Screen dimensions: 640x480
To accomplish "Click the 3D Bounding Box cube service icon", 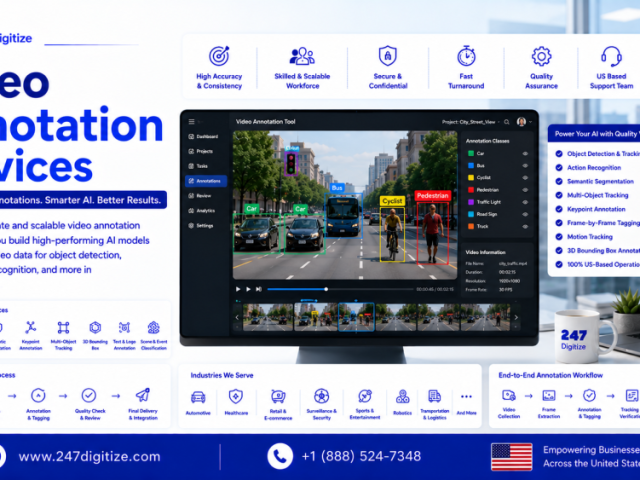I will tap(95, 327).
